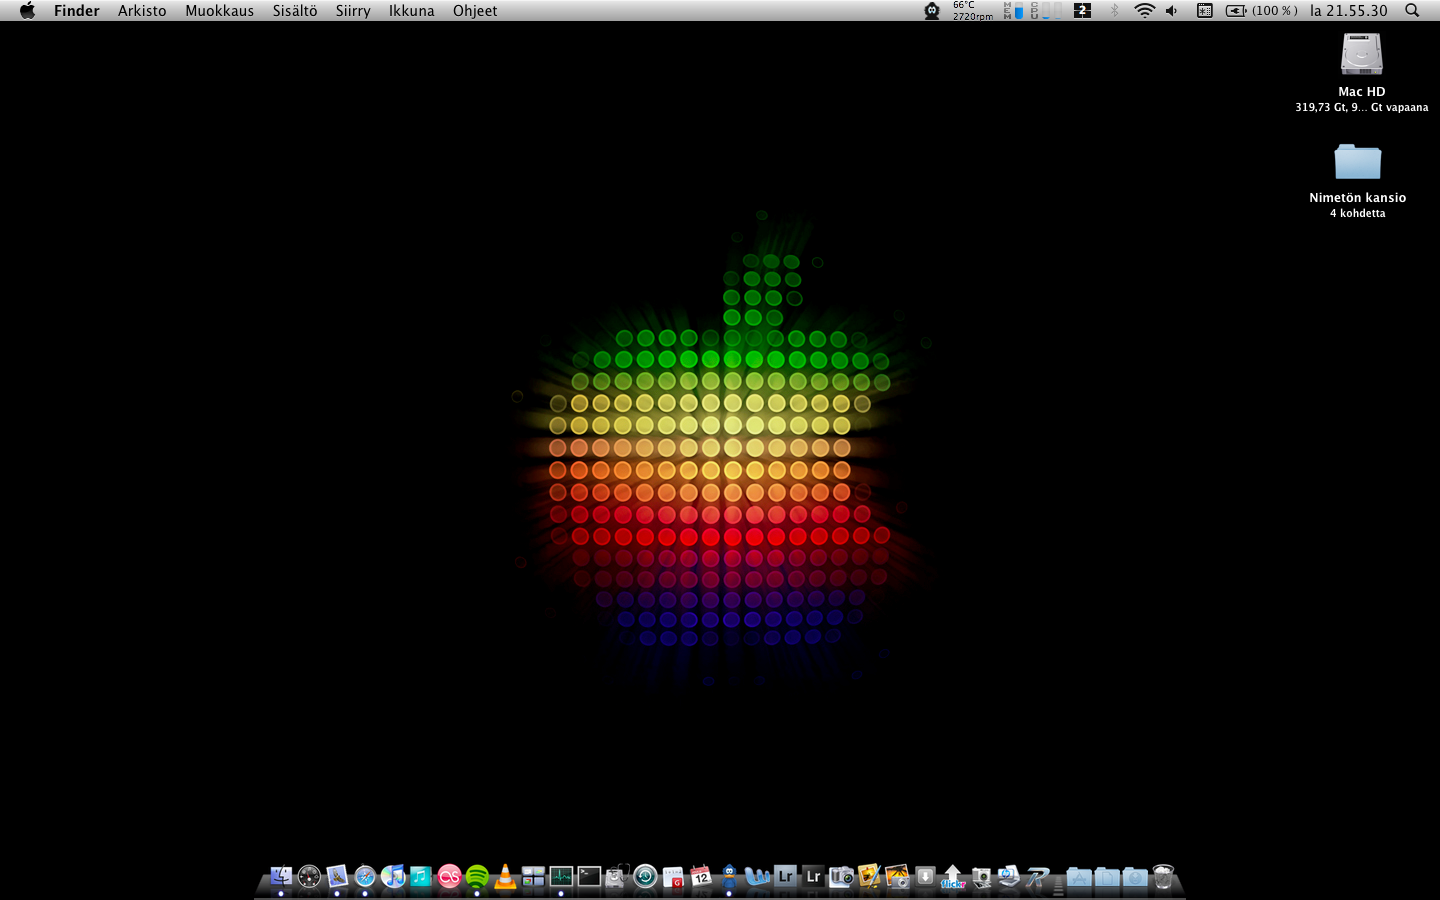The height and width of the screenshot is (900, 1440).
Task: Open the temperature 66°C fan monitor
Action: 973,10
